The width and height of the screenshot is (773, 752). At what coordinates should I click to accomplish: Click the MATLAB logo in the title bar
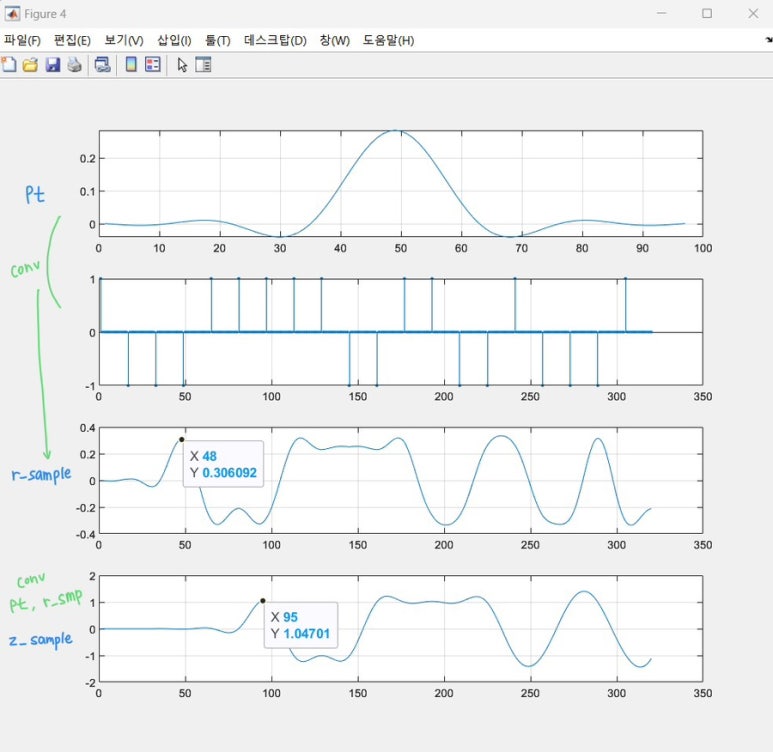pyautogui.click(x=12, y=13)
